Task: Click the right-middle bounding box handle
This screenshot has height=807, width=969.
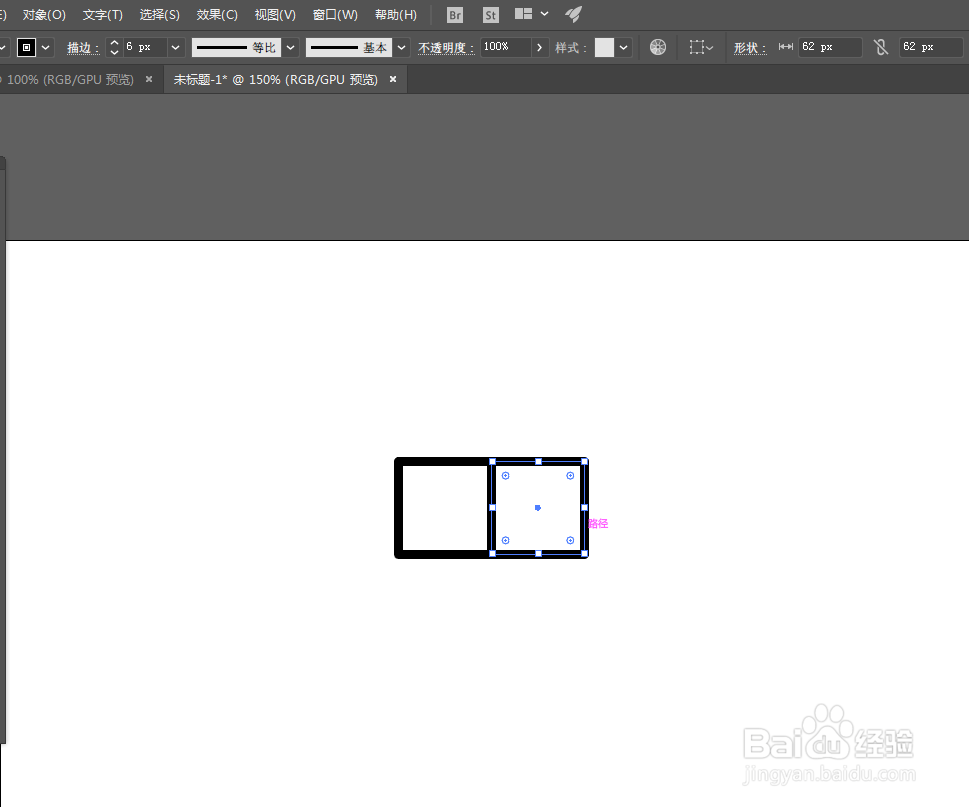Action: 585,508
